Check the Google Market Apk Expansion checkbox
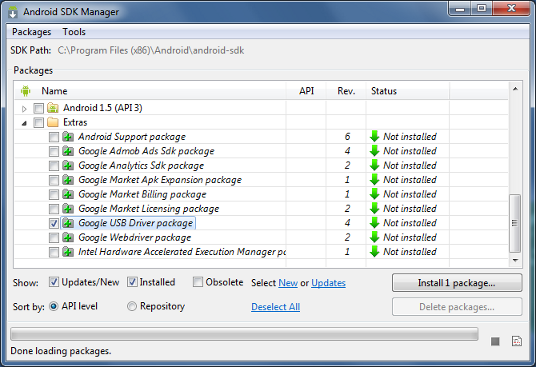Image resolution: width=536 pixels, height=367 pixels. [x=54, y=180]
